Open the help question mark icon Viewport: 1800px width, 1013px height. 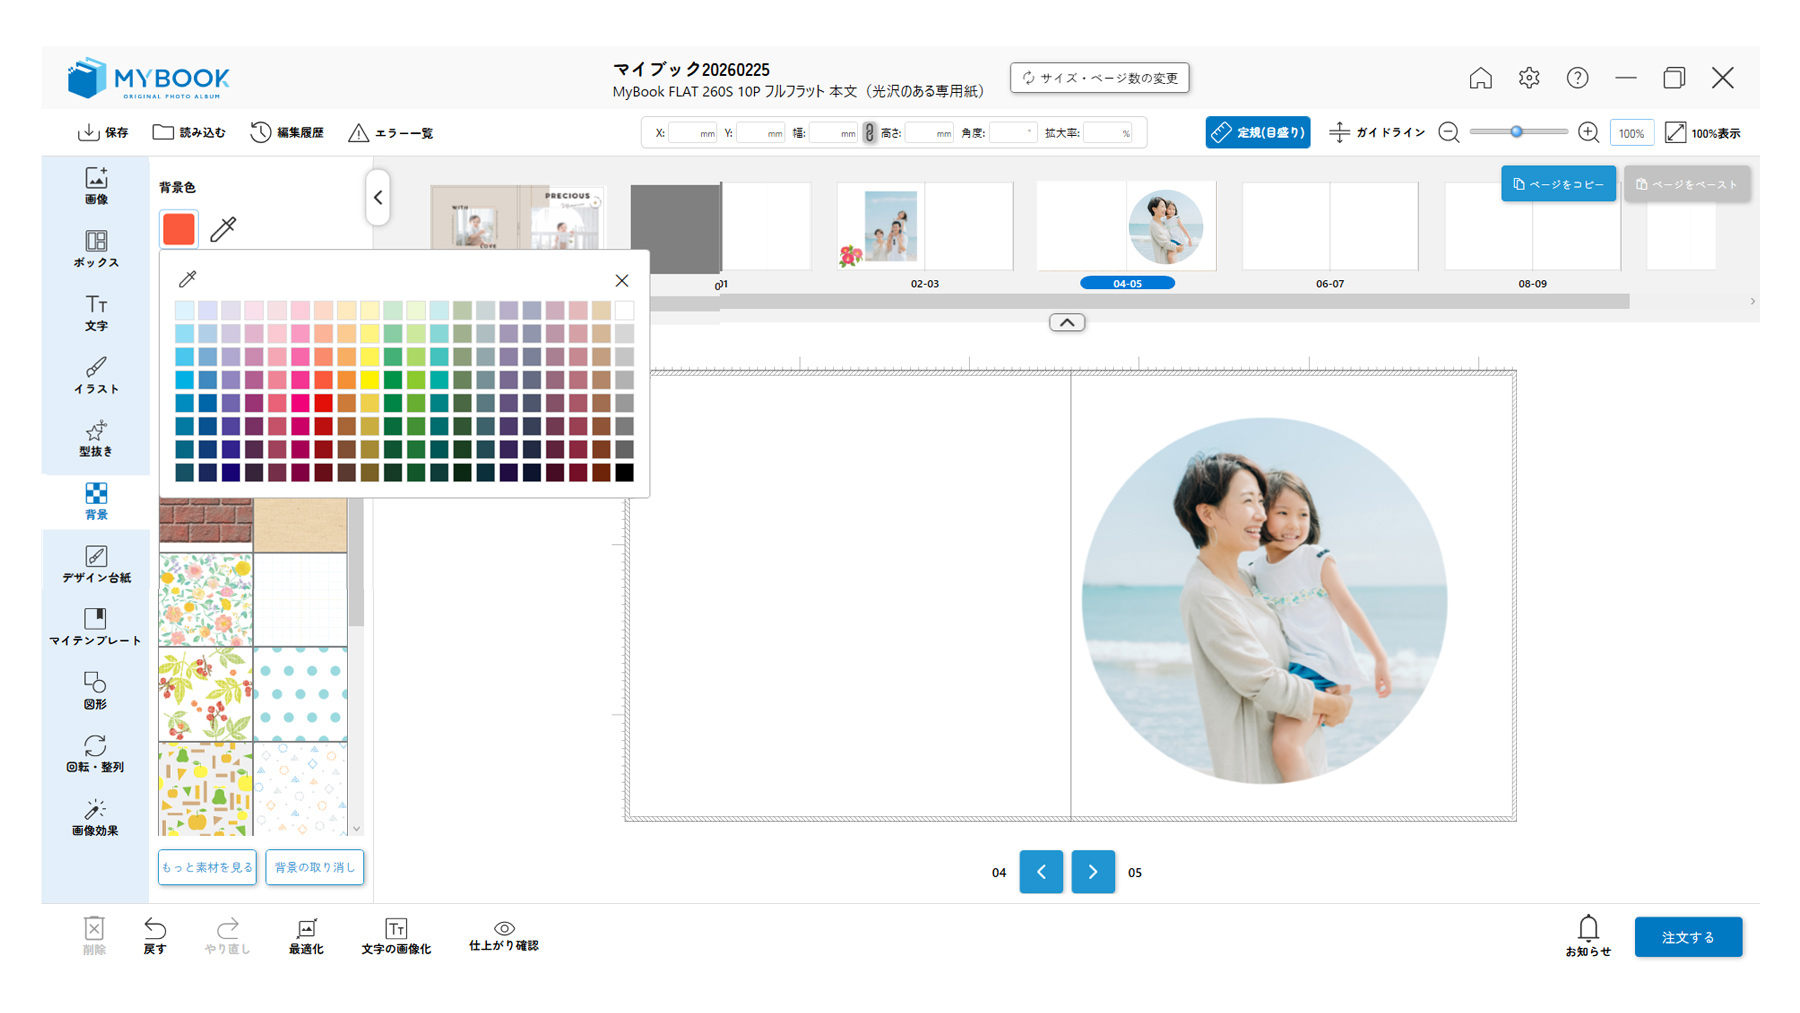point(1577,78)
